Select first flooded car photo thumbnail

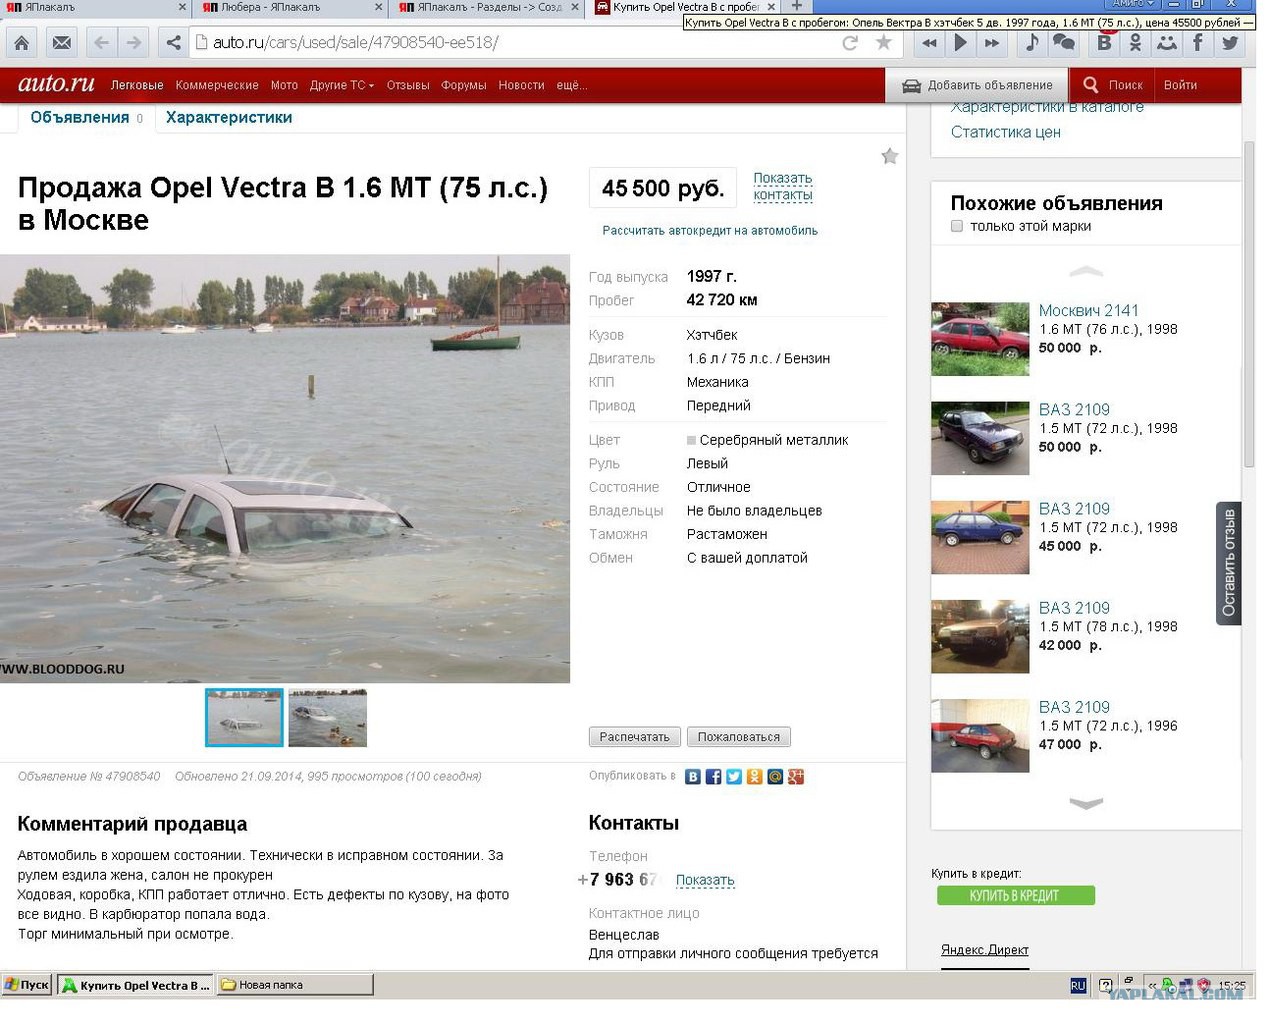point(245,717)
